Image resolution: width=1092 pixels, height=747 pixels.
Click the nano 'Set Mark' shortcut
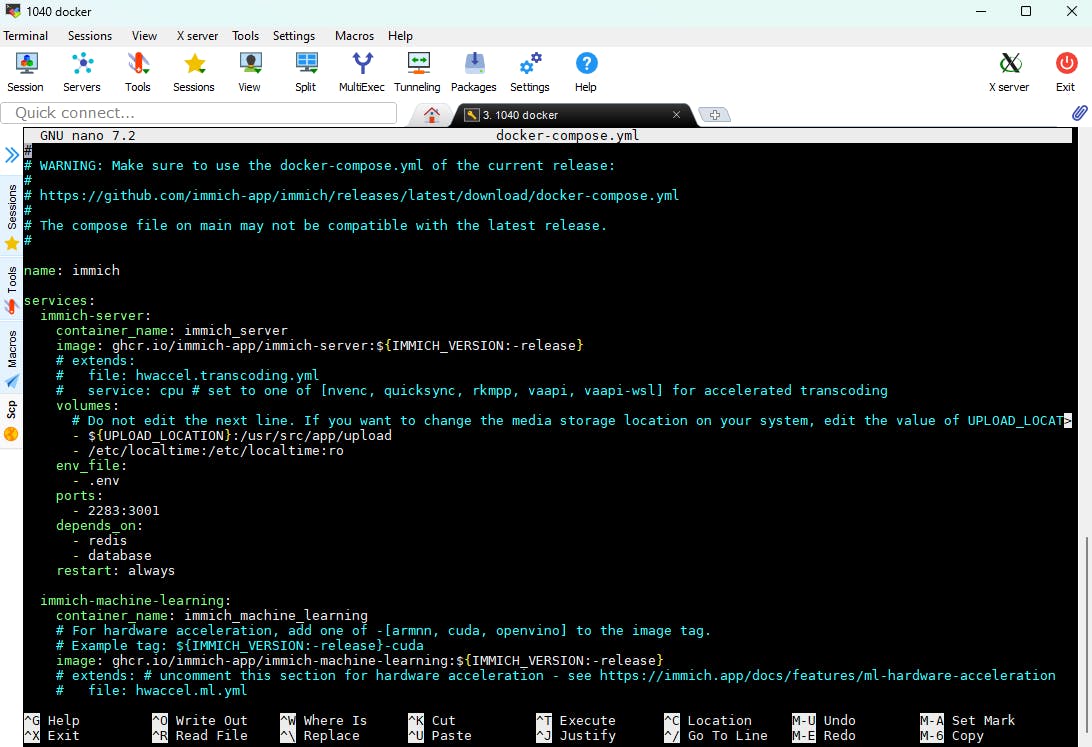pos(968,721)
